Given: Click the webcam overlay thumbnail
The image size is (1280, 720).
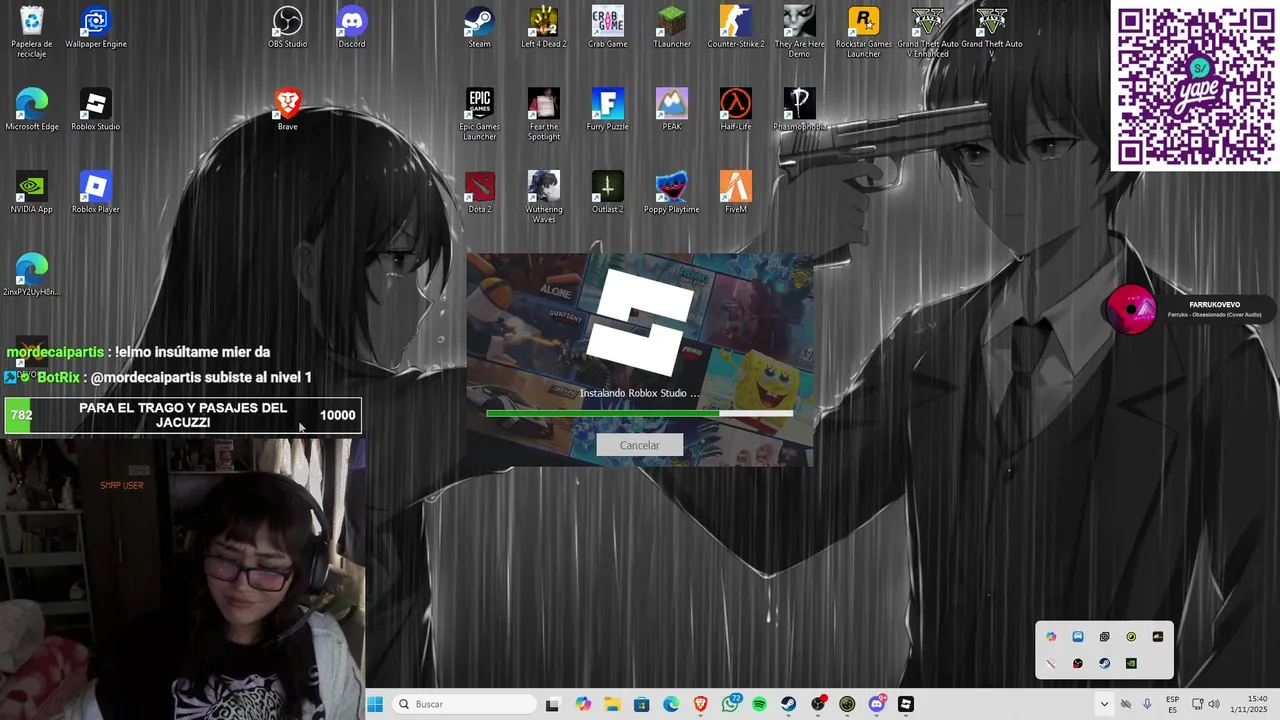Looking at the screenshot, I should [182, 579].
